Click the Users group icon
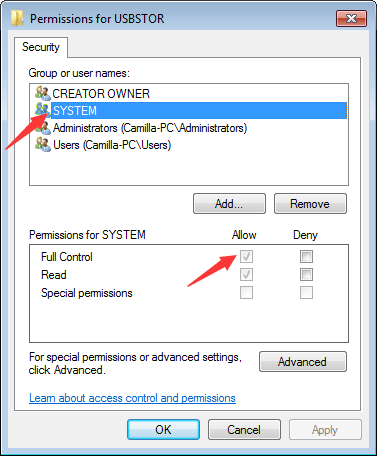The width and height of the screenshot is (377, 456). click(x=43, y=145)
